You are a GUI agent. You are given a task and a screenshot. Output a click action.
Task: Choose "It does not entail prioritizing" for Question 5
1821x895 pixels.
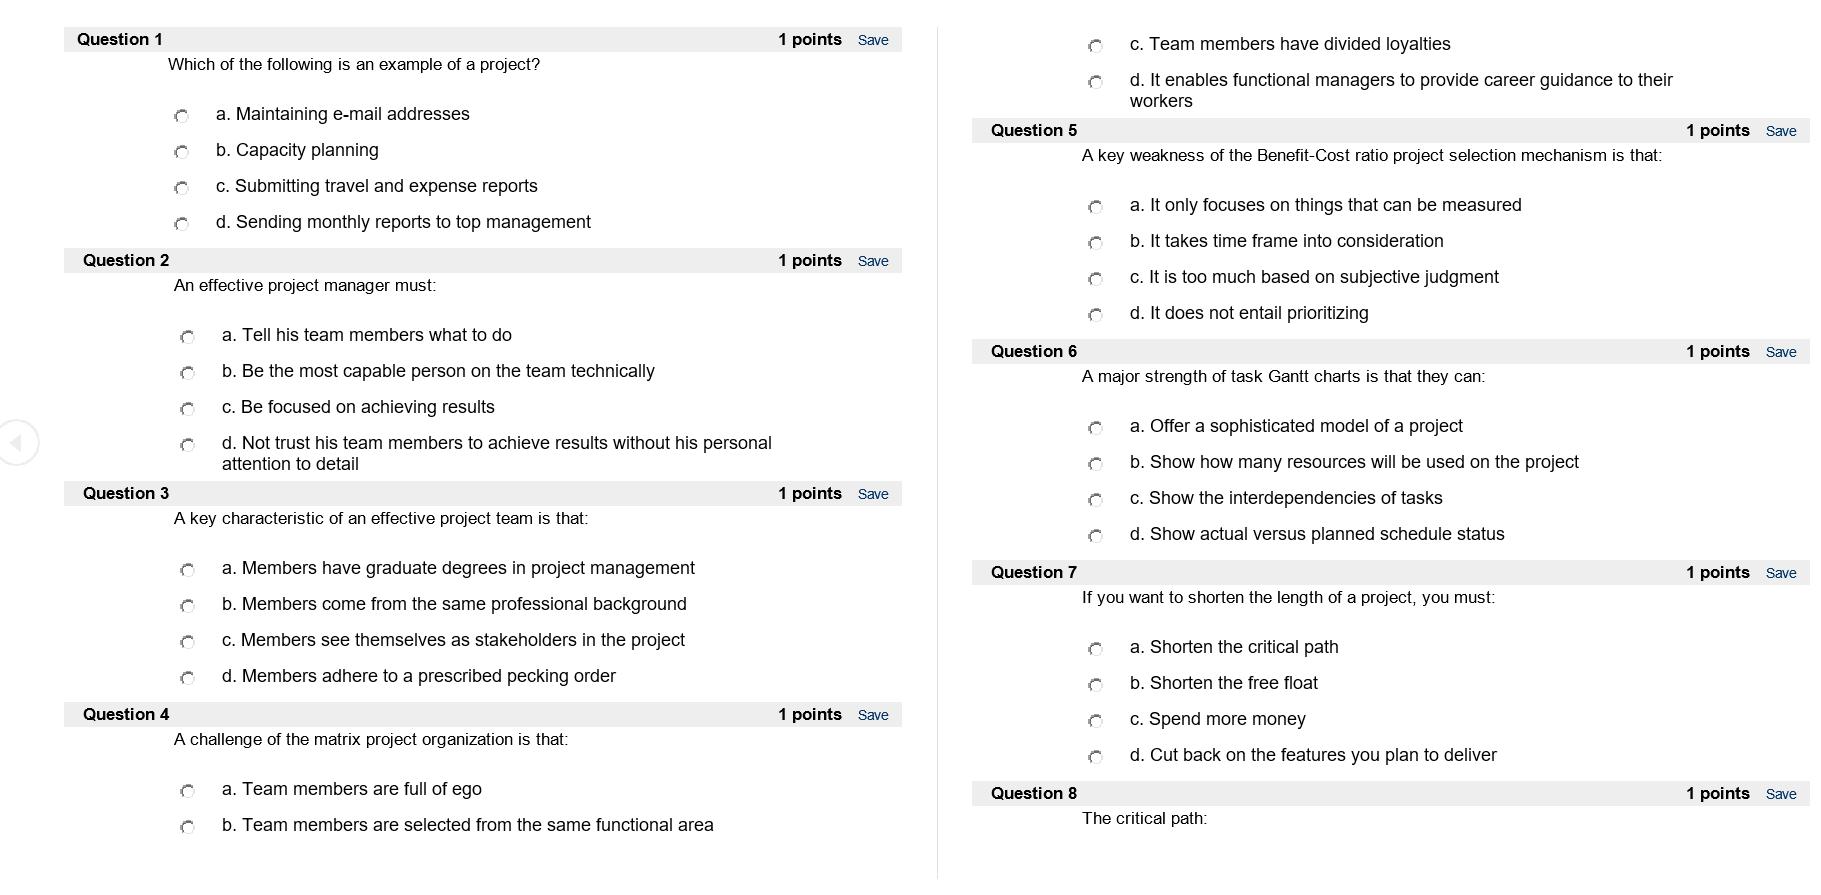pos(1095,316)
